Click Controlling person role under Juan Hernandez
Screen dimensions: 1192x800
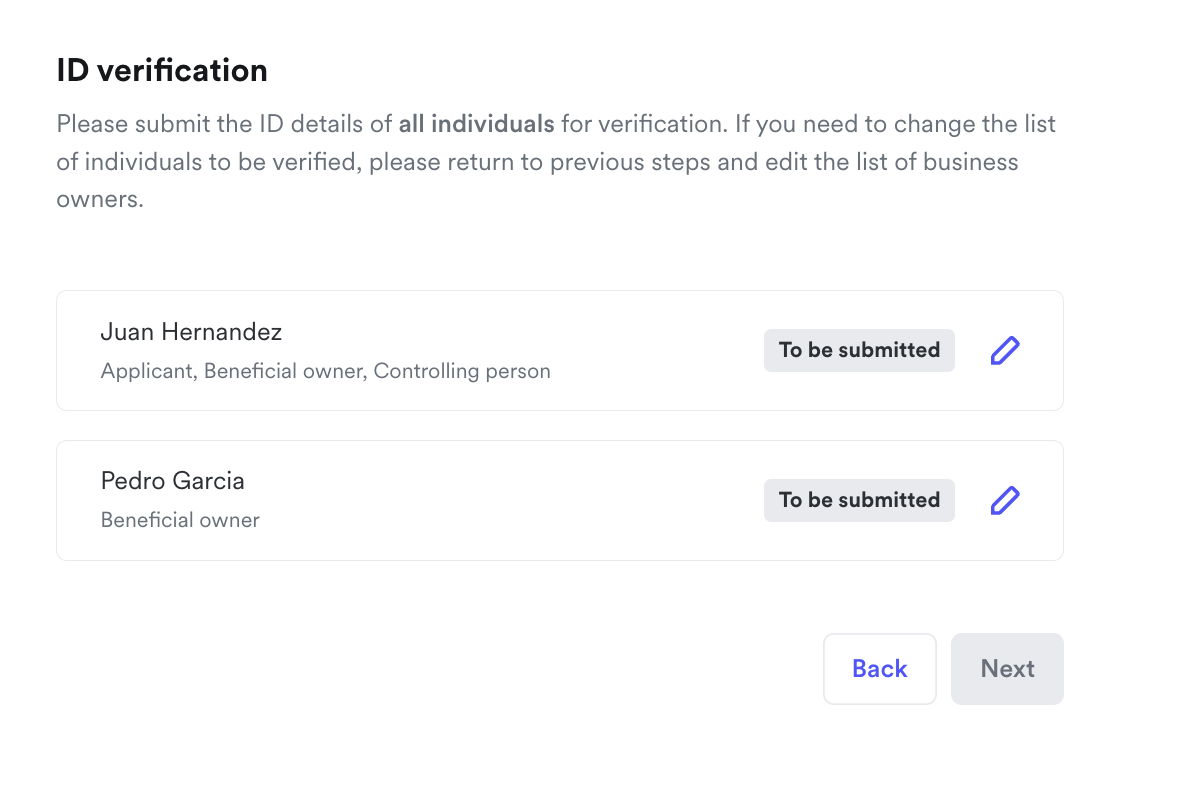coord(462,371)
